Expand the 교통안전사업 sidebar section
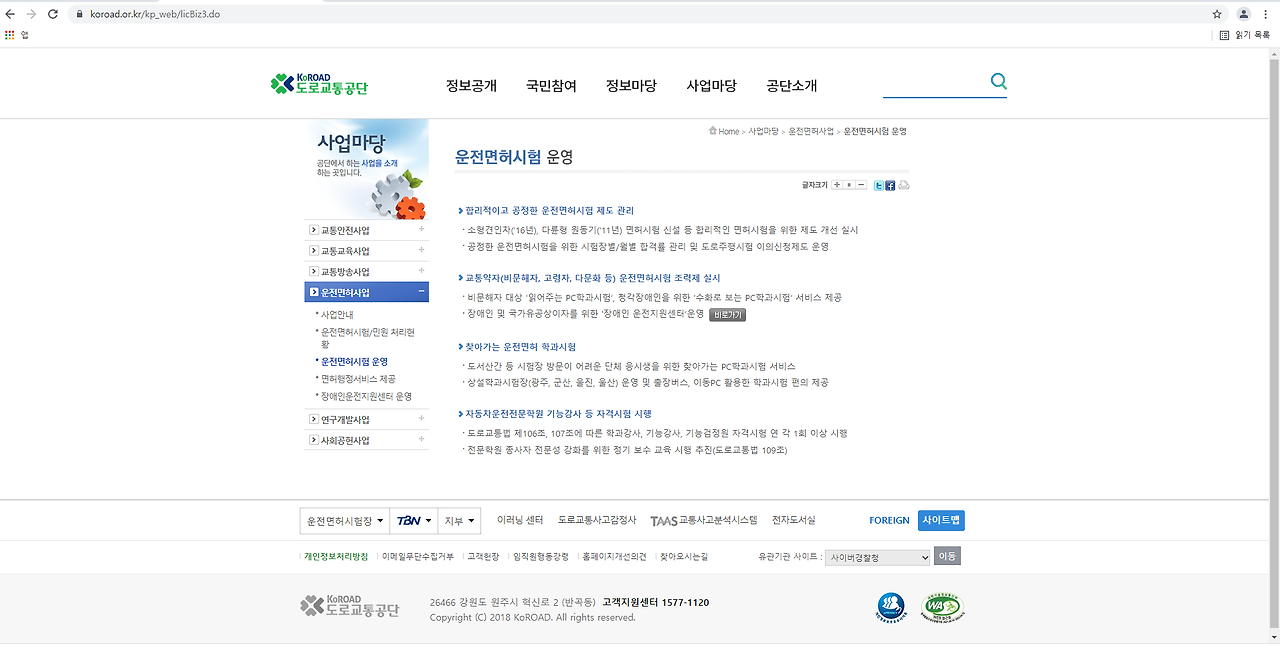 pyautogui.click(x=367, y=229)
